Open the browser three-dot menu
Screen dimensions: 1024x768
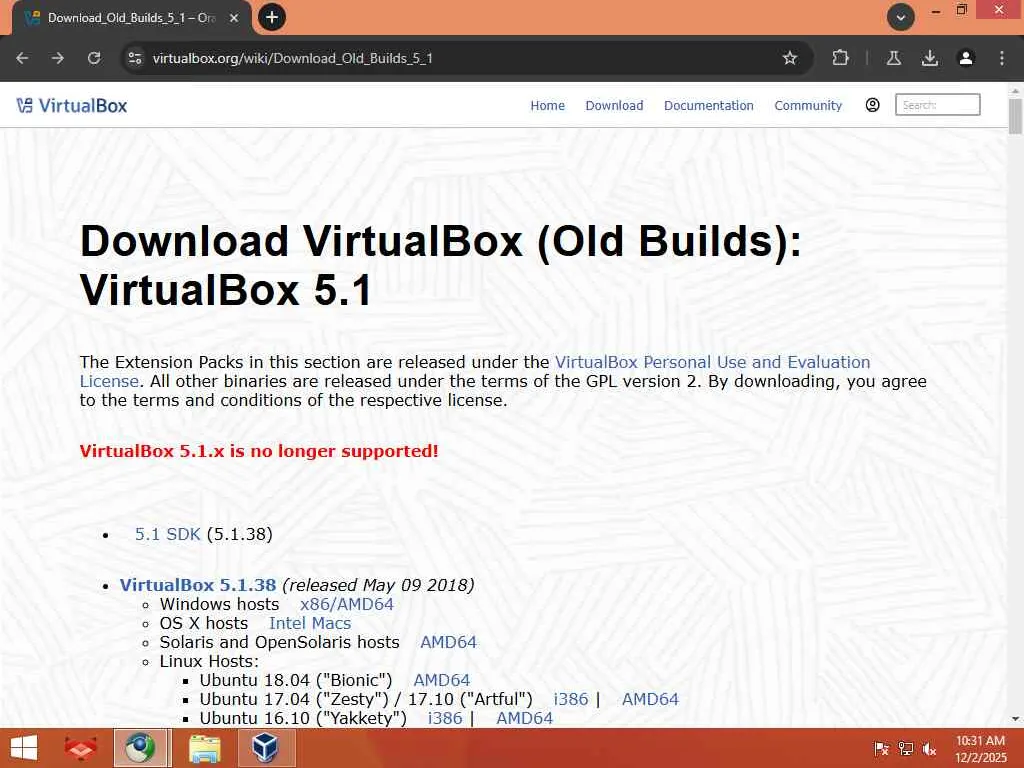click(x=1002, y=58)
